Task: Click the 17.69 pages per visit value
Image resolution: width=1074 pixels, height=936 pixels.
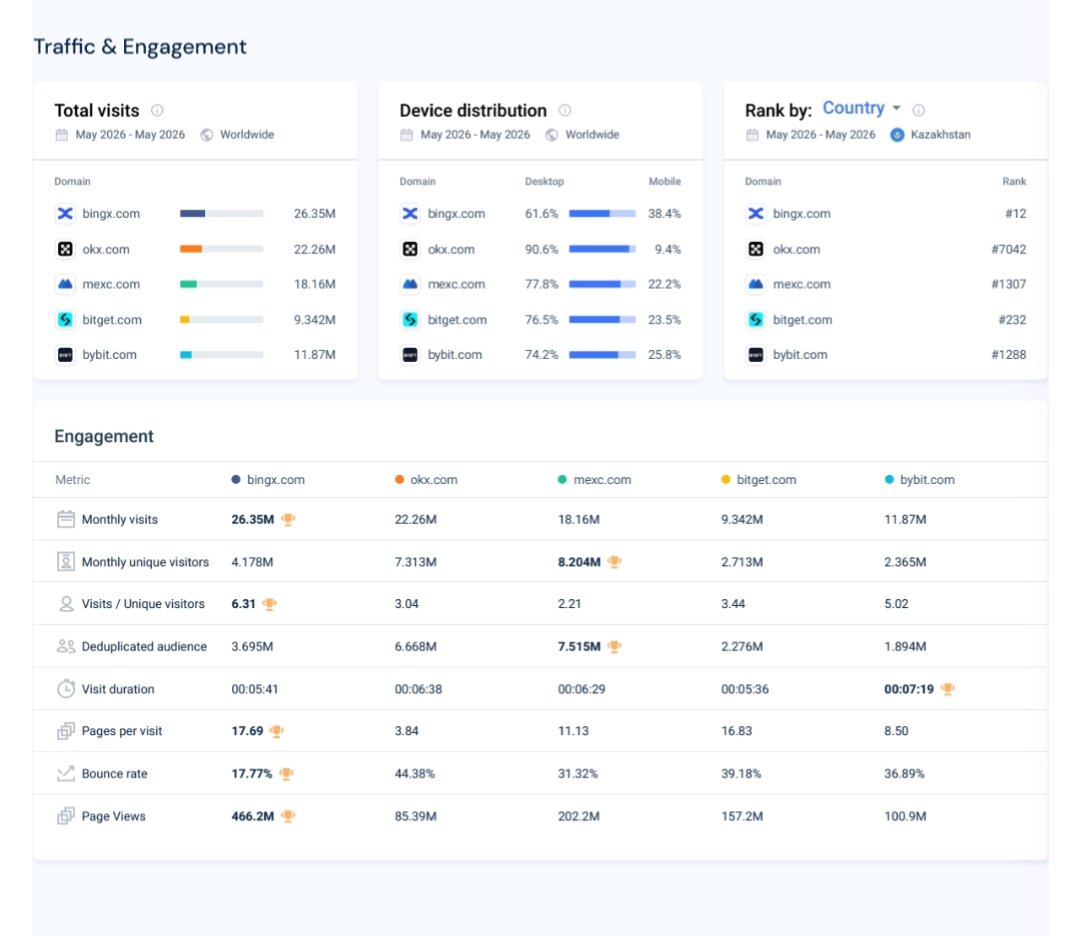Action: pyautogui.click(x=247, y=731)
